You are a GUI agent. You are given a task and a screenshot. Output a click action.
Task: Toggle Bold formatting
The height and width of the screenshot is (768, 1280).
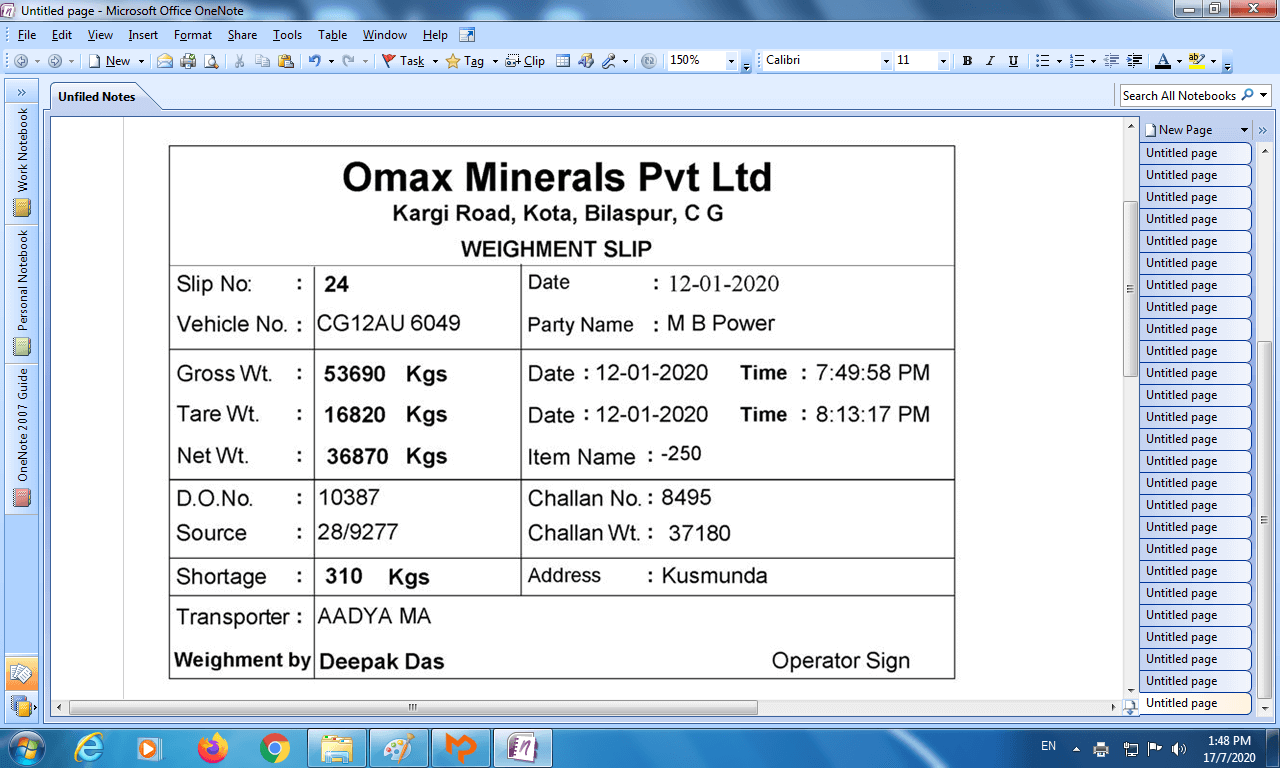(x=967, y=61)
